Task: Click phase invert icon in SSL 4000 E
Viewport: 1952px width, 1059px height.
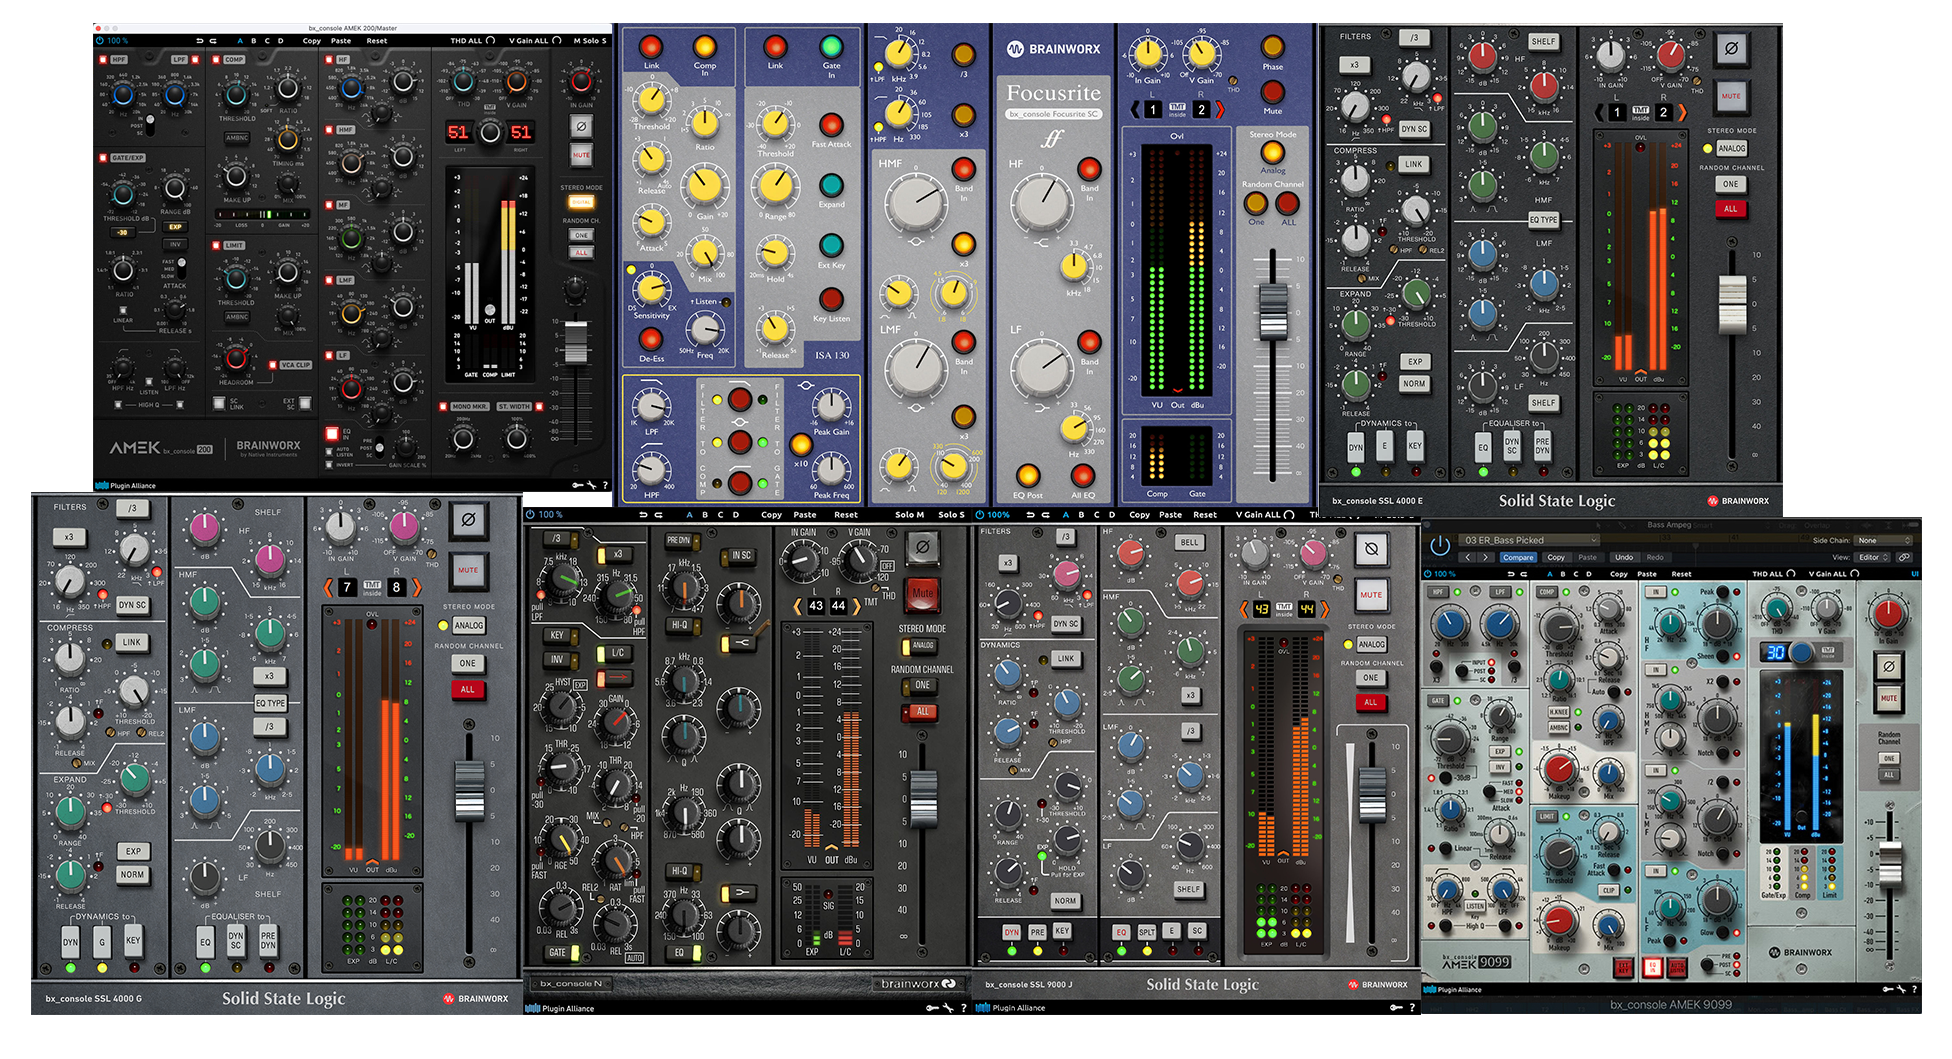Action: [x=1731, y=48]
